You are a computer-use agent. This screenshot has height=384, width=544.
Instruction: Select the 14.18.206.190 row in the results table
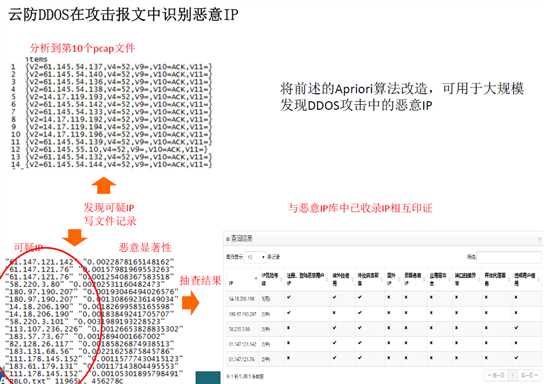383,298
